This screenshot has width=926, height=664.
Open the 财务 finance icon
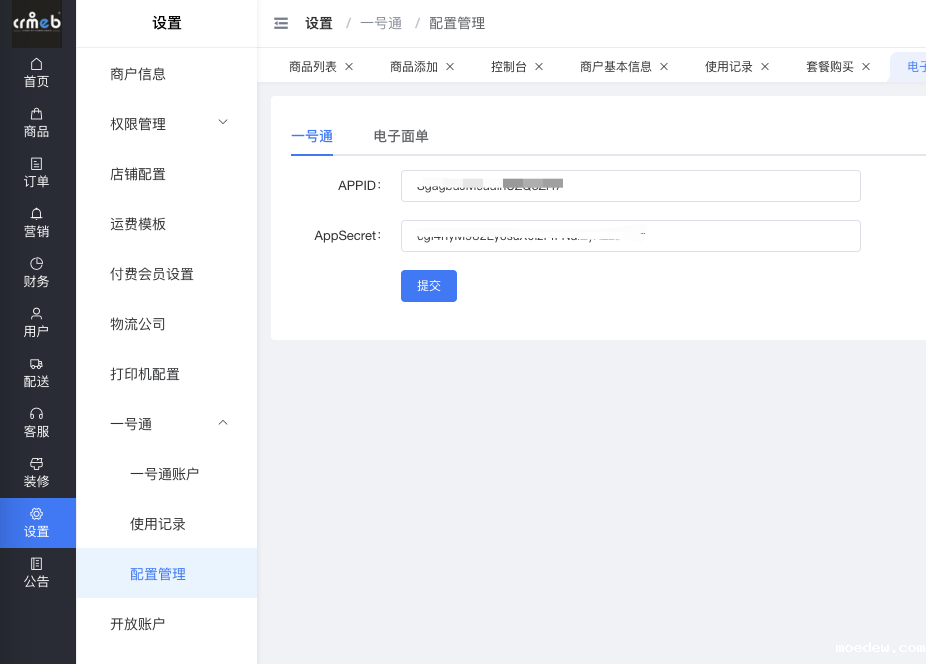pyautogui.click(x=37, y=264)
